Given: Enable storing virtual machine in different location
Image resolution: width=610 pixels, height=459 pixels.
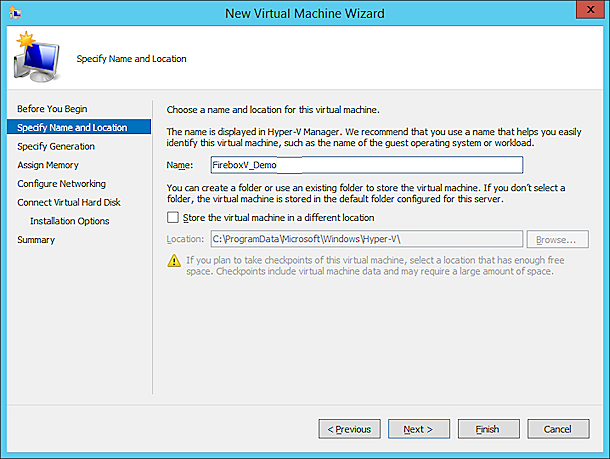Looking at the screenshot, I should (173, 217).
